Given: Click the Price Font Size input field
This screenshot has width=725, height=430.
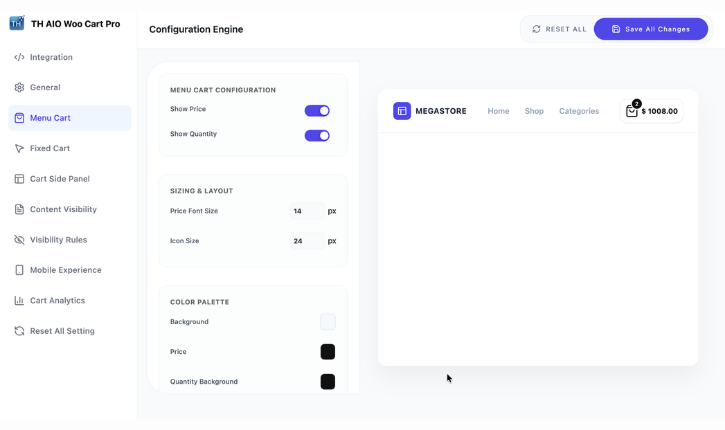Looking at the screenshot, I should 307,211.
